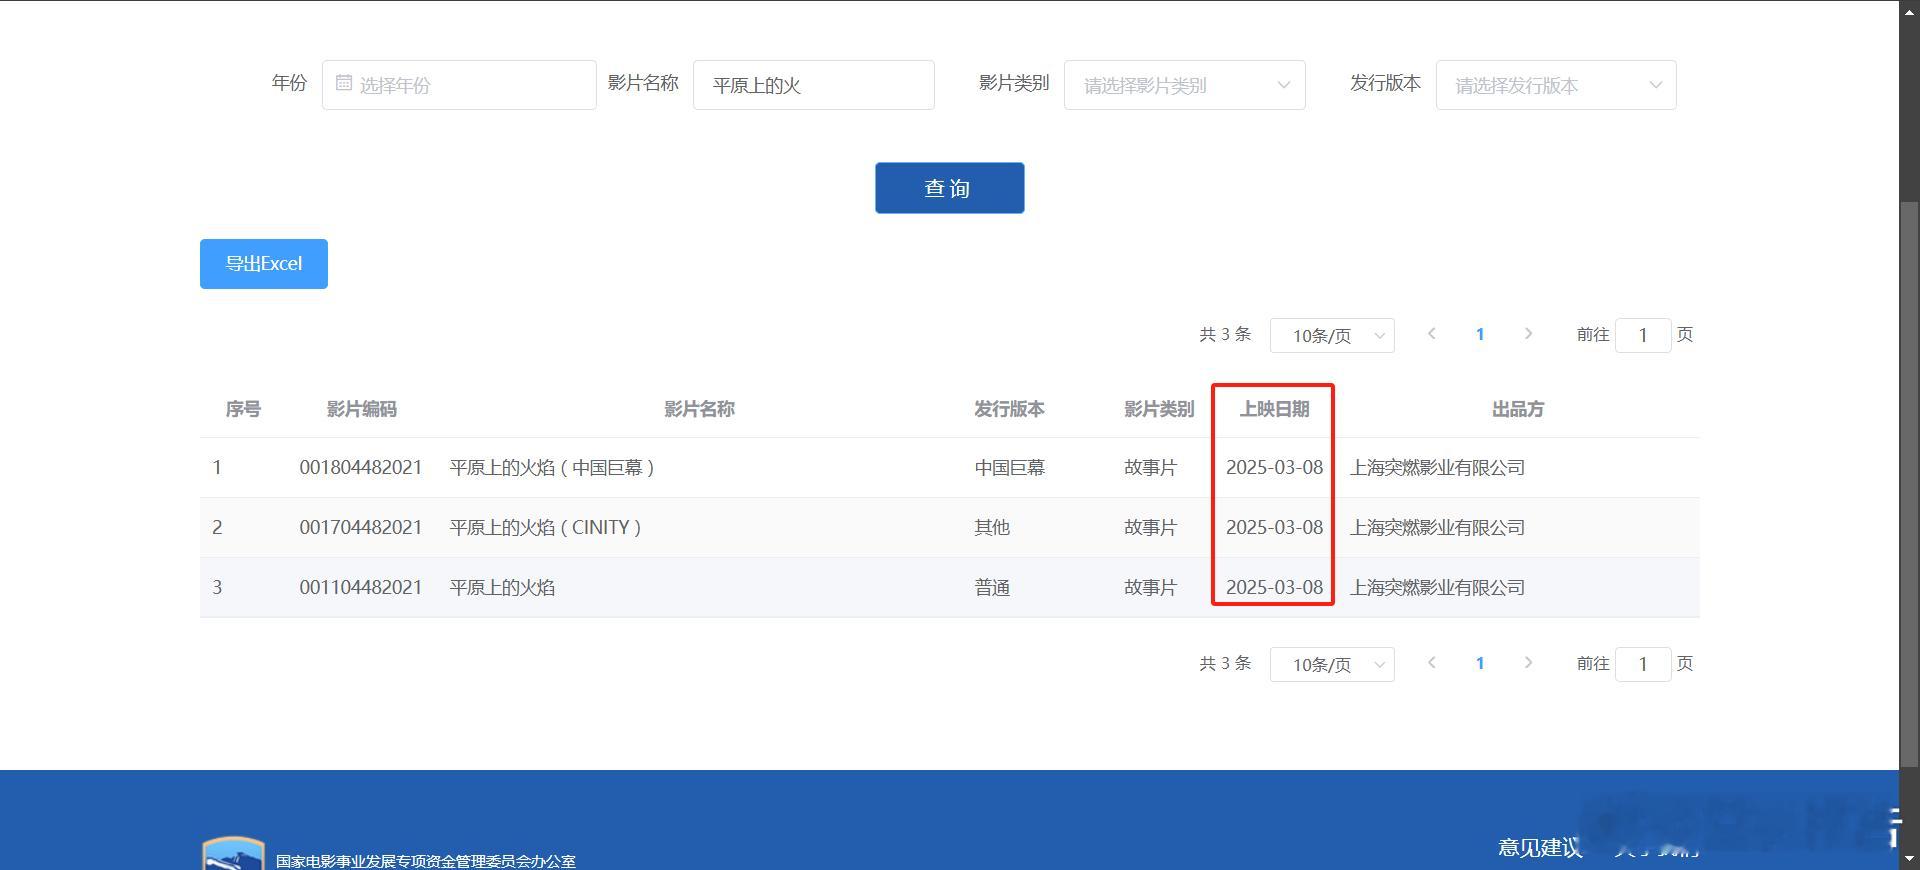1920x870 pixels.
Task: Open the 选择年份 year picker field
Action: click(x=459, y=85)
